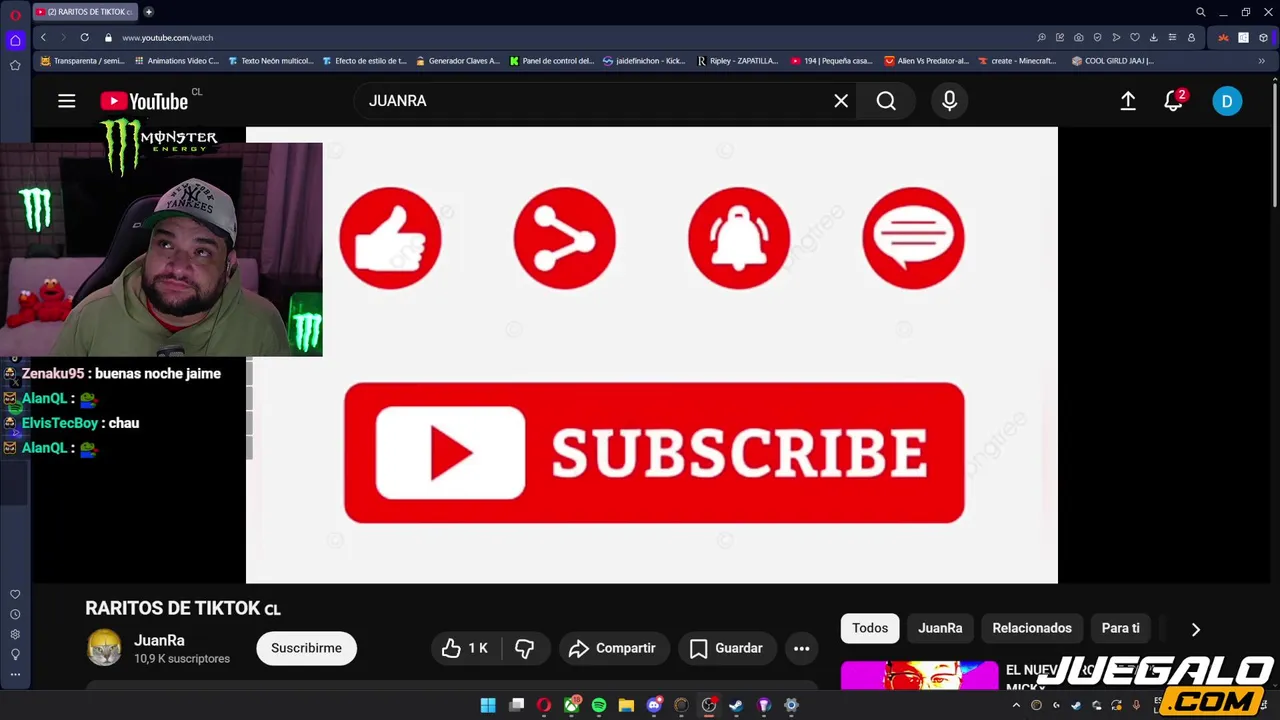Open the JuanRa channel name link
Viewport: 1280px width, 720px height.
click(x=159, y=640)
